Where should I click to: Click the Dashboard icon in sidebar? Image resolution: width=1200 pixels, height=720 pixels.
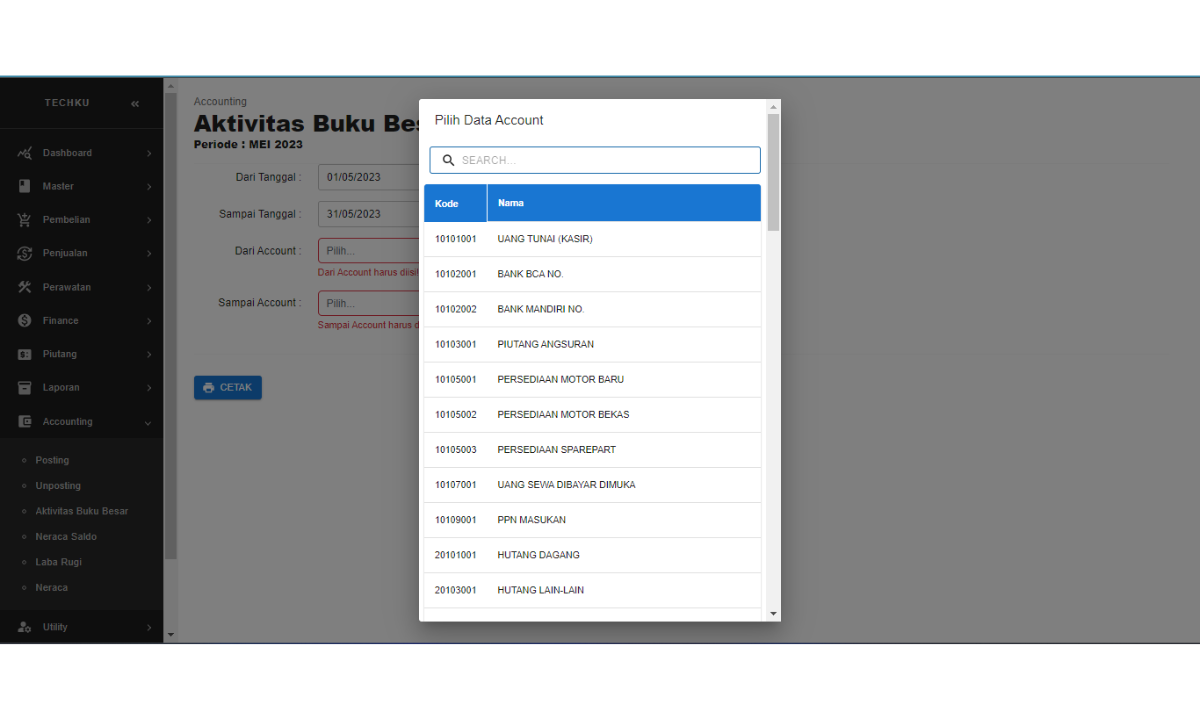[x=25, y=153]
